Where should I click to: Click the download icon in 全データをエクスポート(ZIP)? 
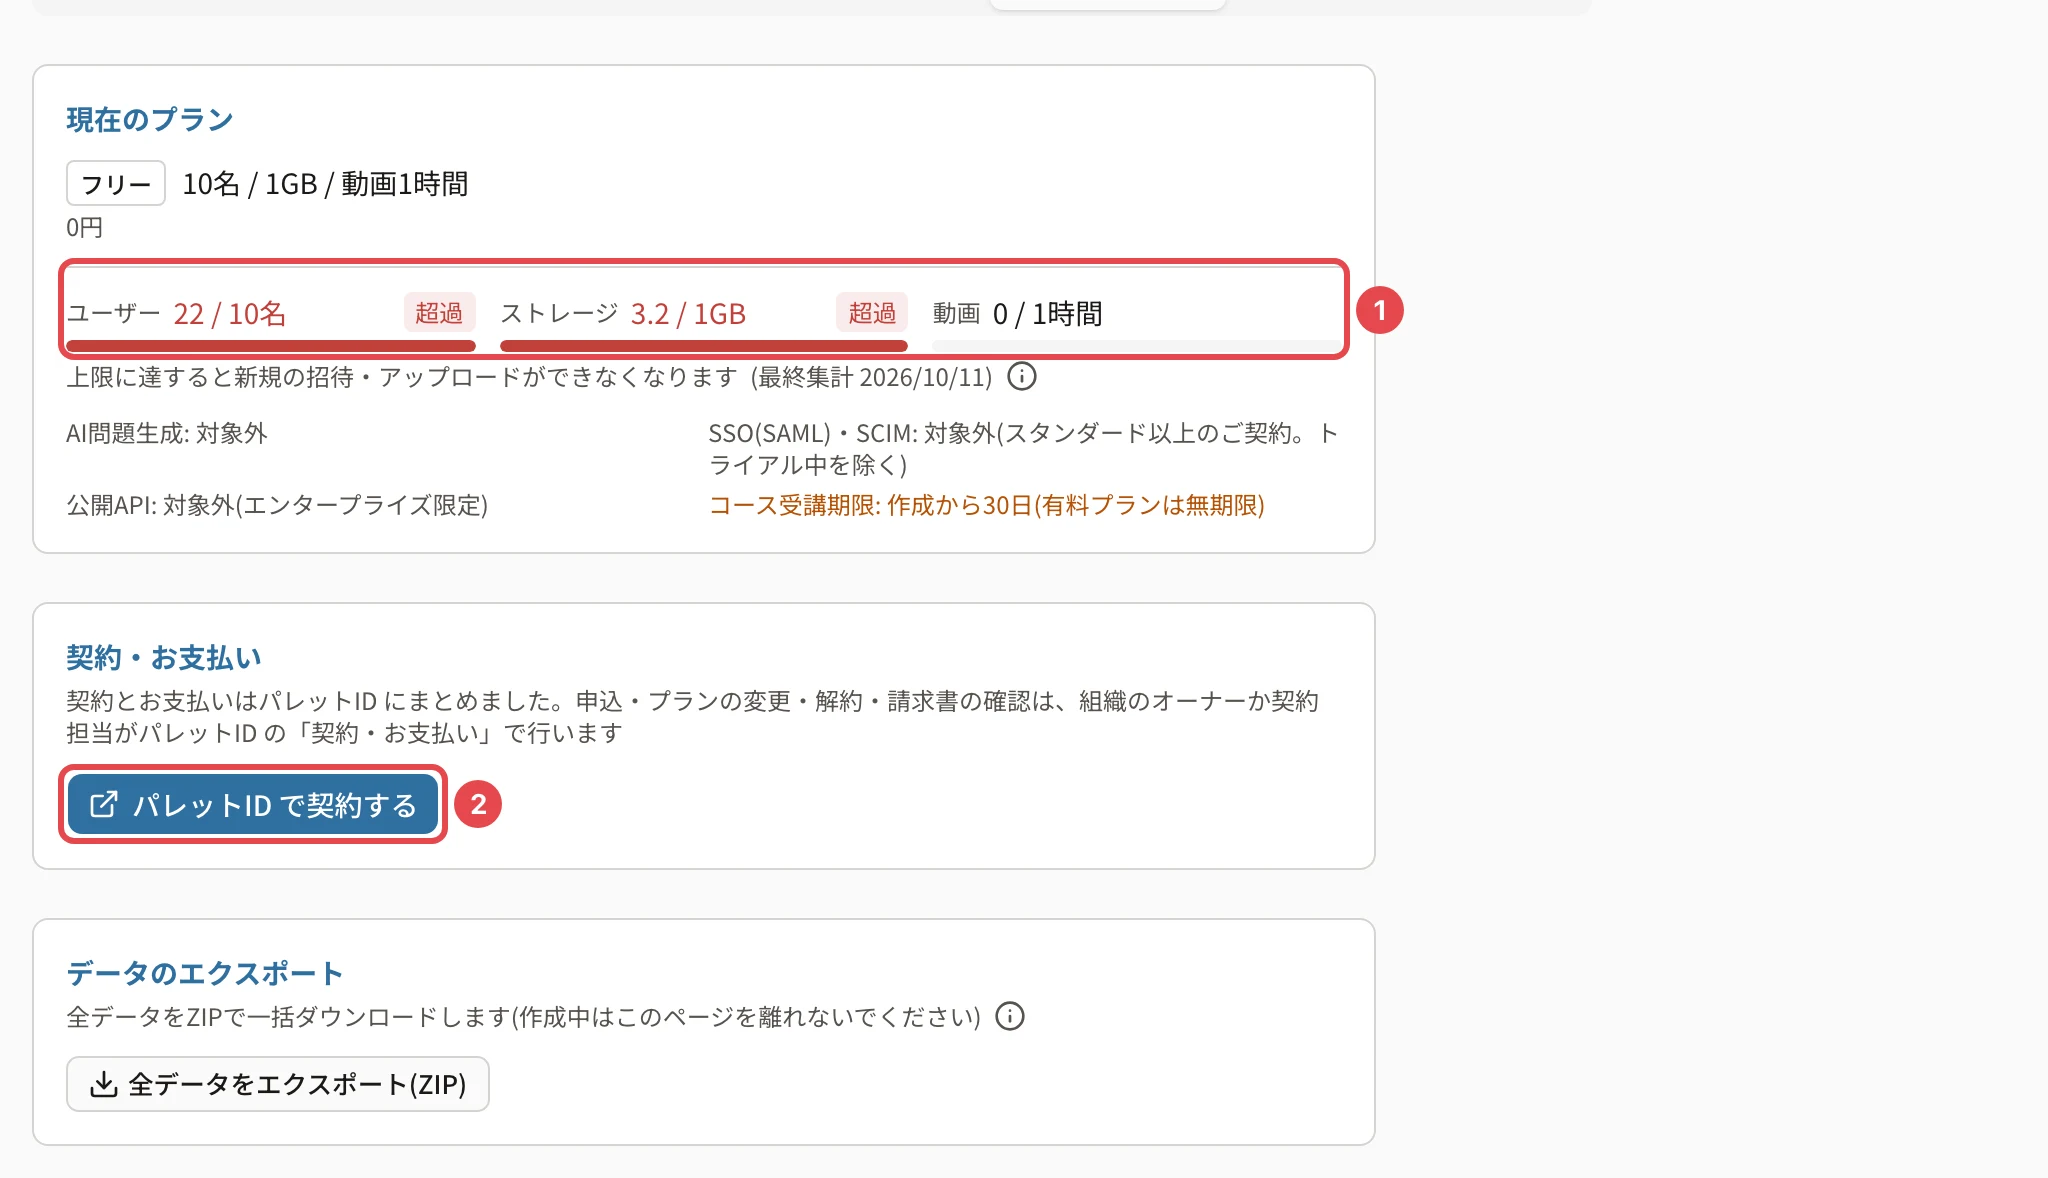(104, 1085)
